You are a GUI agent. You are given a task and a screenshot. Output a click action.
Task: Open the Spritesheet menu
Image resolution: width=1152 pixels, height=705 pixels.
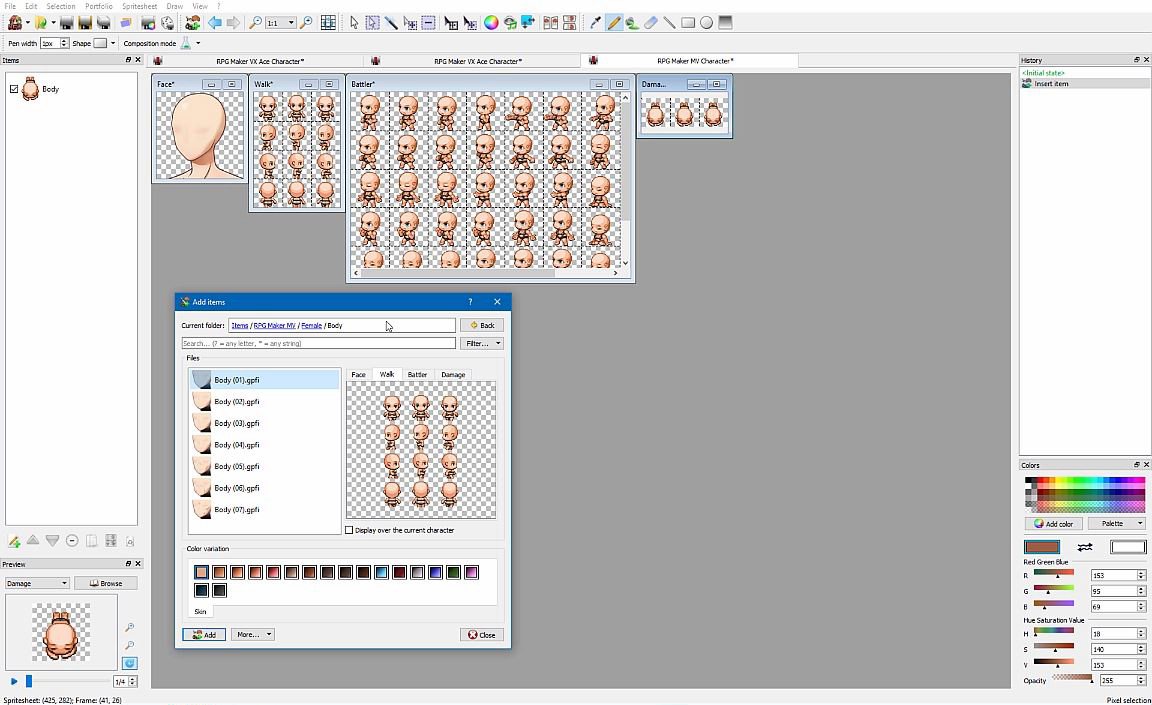(139, 5)
